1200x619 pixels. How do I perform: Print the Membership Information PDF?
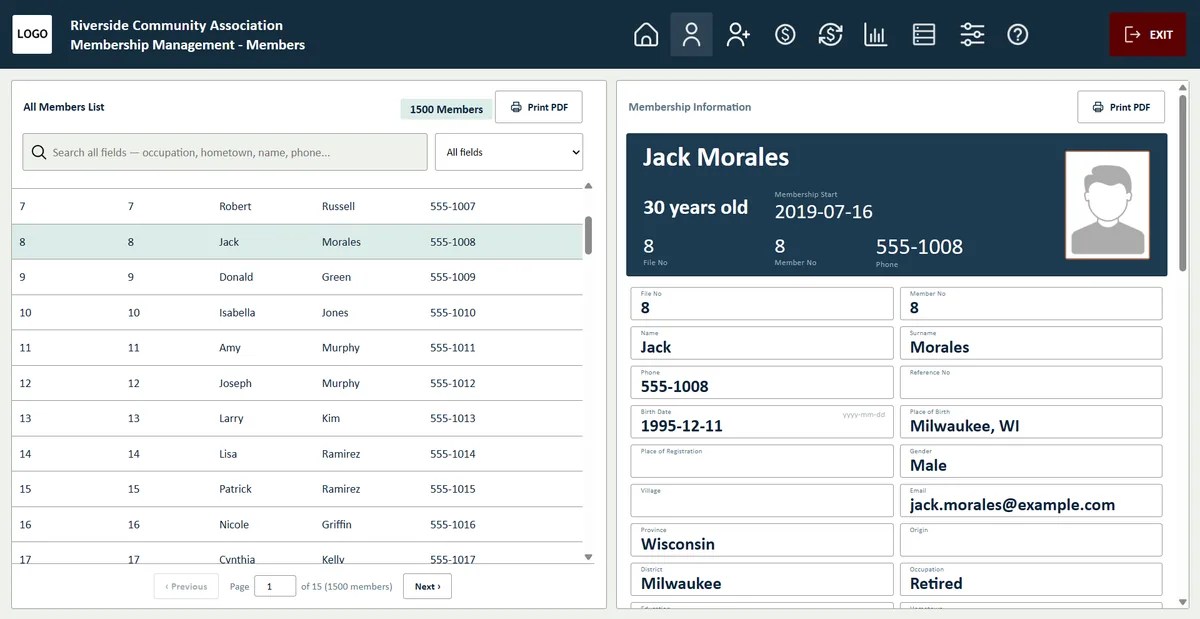click(x=1121, y=107)
